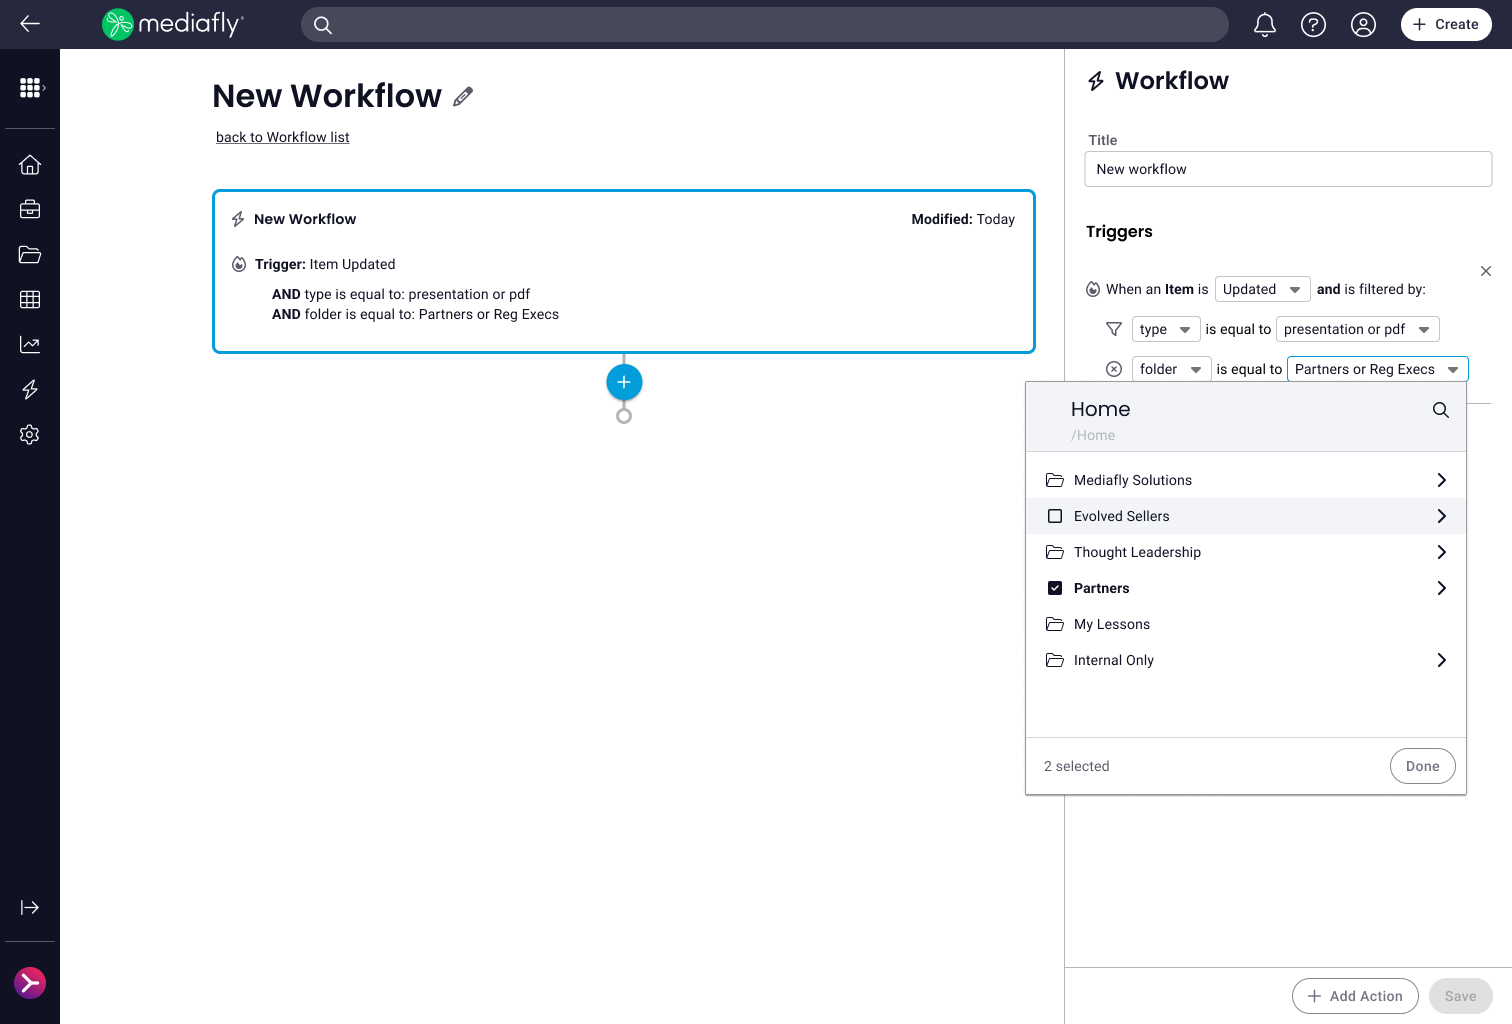Viewport: 1512px width, 1024px height.
Task: Open the help question mark icon
Action: (x=1313, y=25)
